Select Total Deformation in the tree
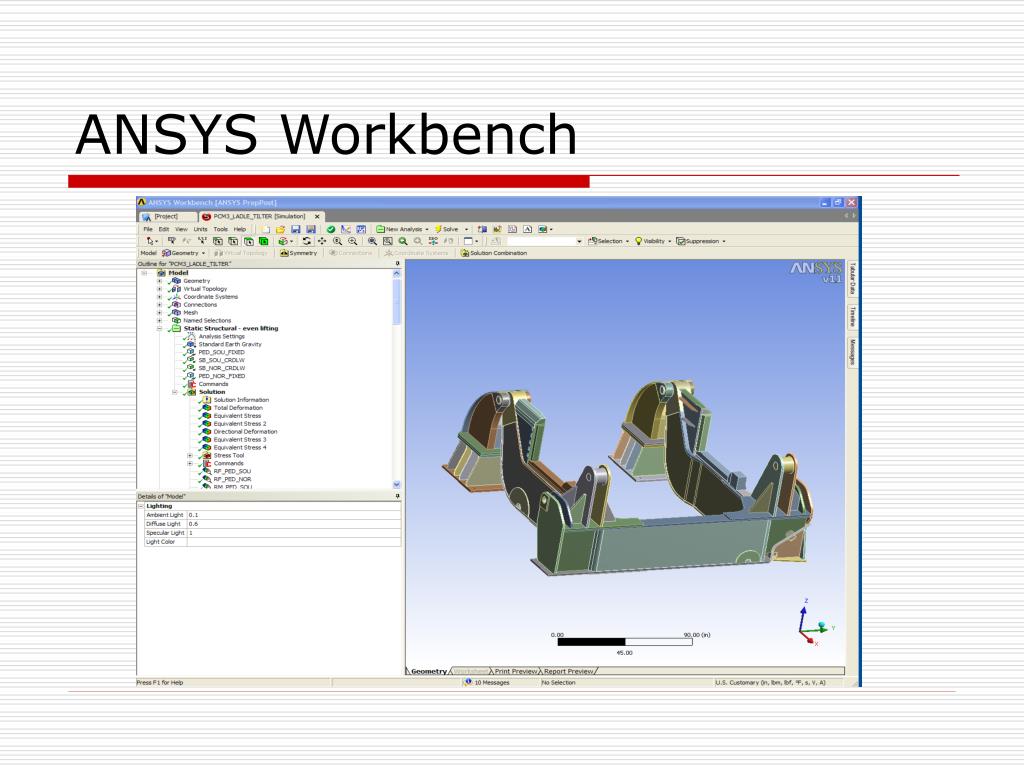The height and width of the screenshot is (768, 1024). [238, 408]
